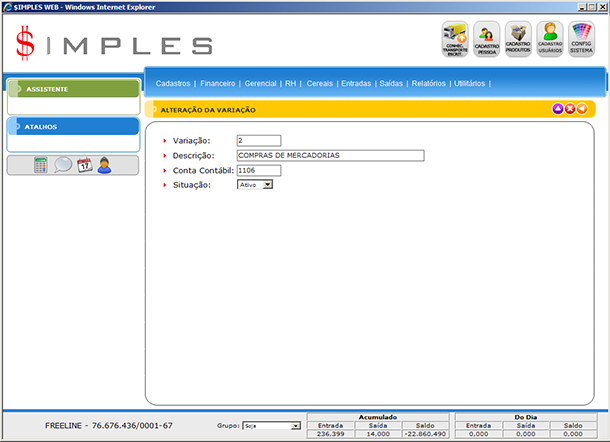The width and height of the screenshot is (610, 442).
Task: Click the Descrição text field
Action: [330, 155]
